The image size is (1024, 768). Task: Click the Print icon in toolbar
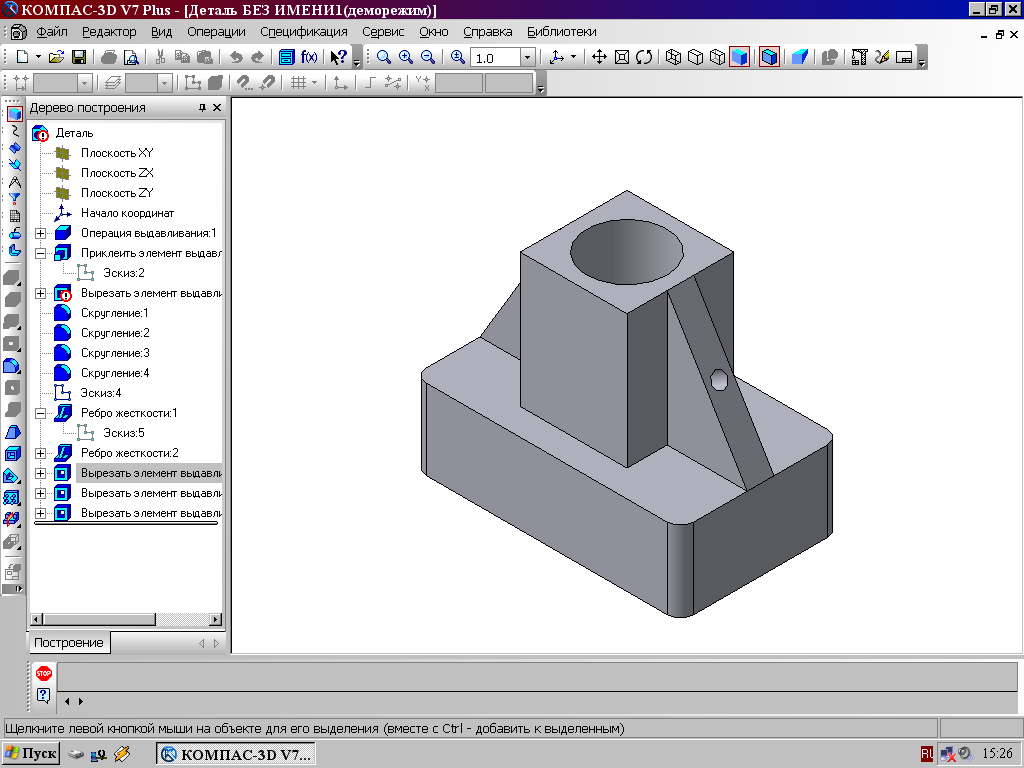pyautogui.click(x=109, y=58)
